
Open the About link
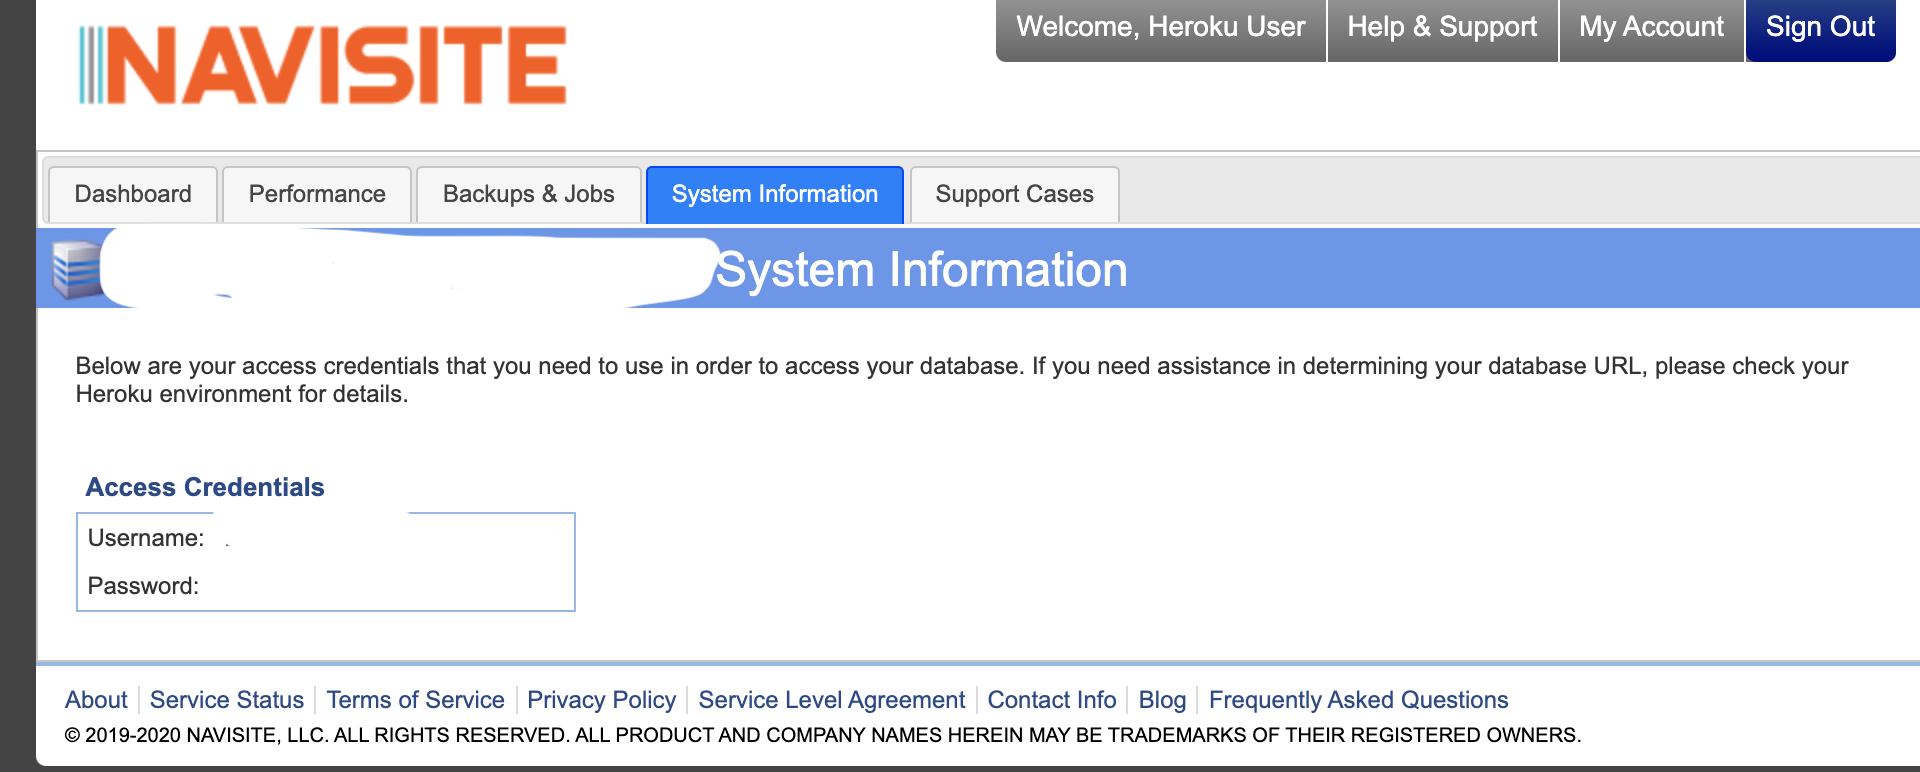point(96,700)
